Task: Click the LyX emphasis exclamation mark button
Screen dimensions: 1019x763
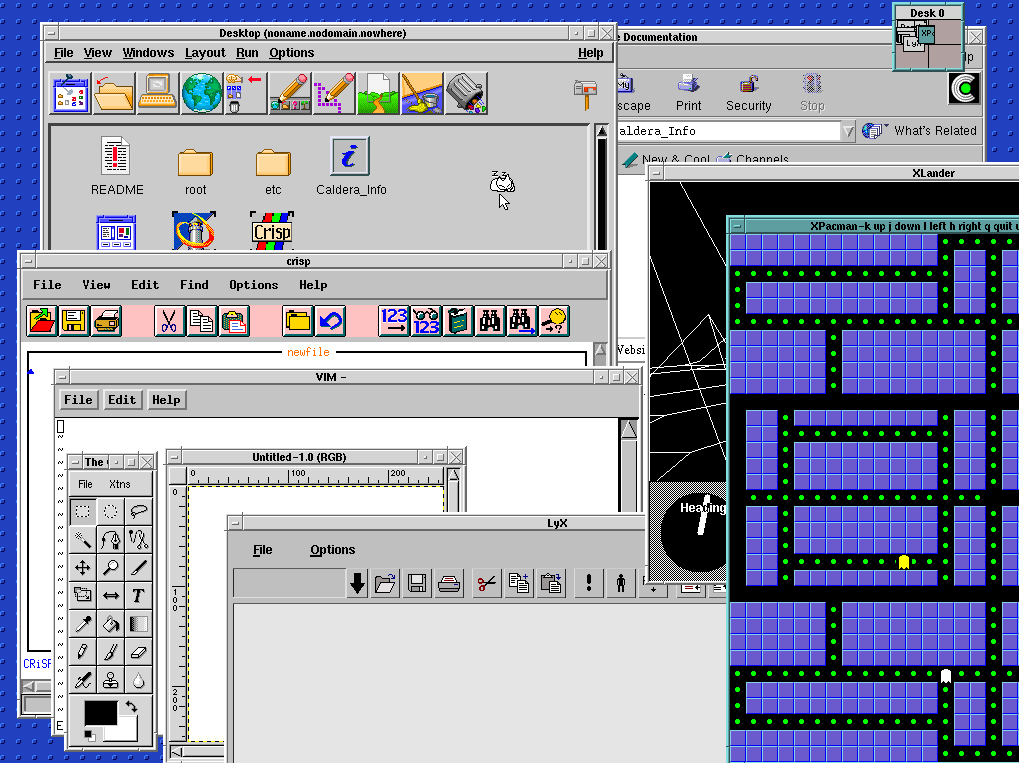Action: (589, 584)
